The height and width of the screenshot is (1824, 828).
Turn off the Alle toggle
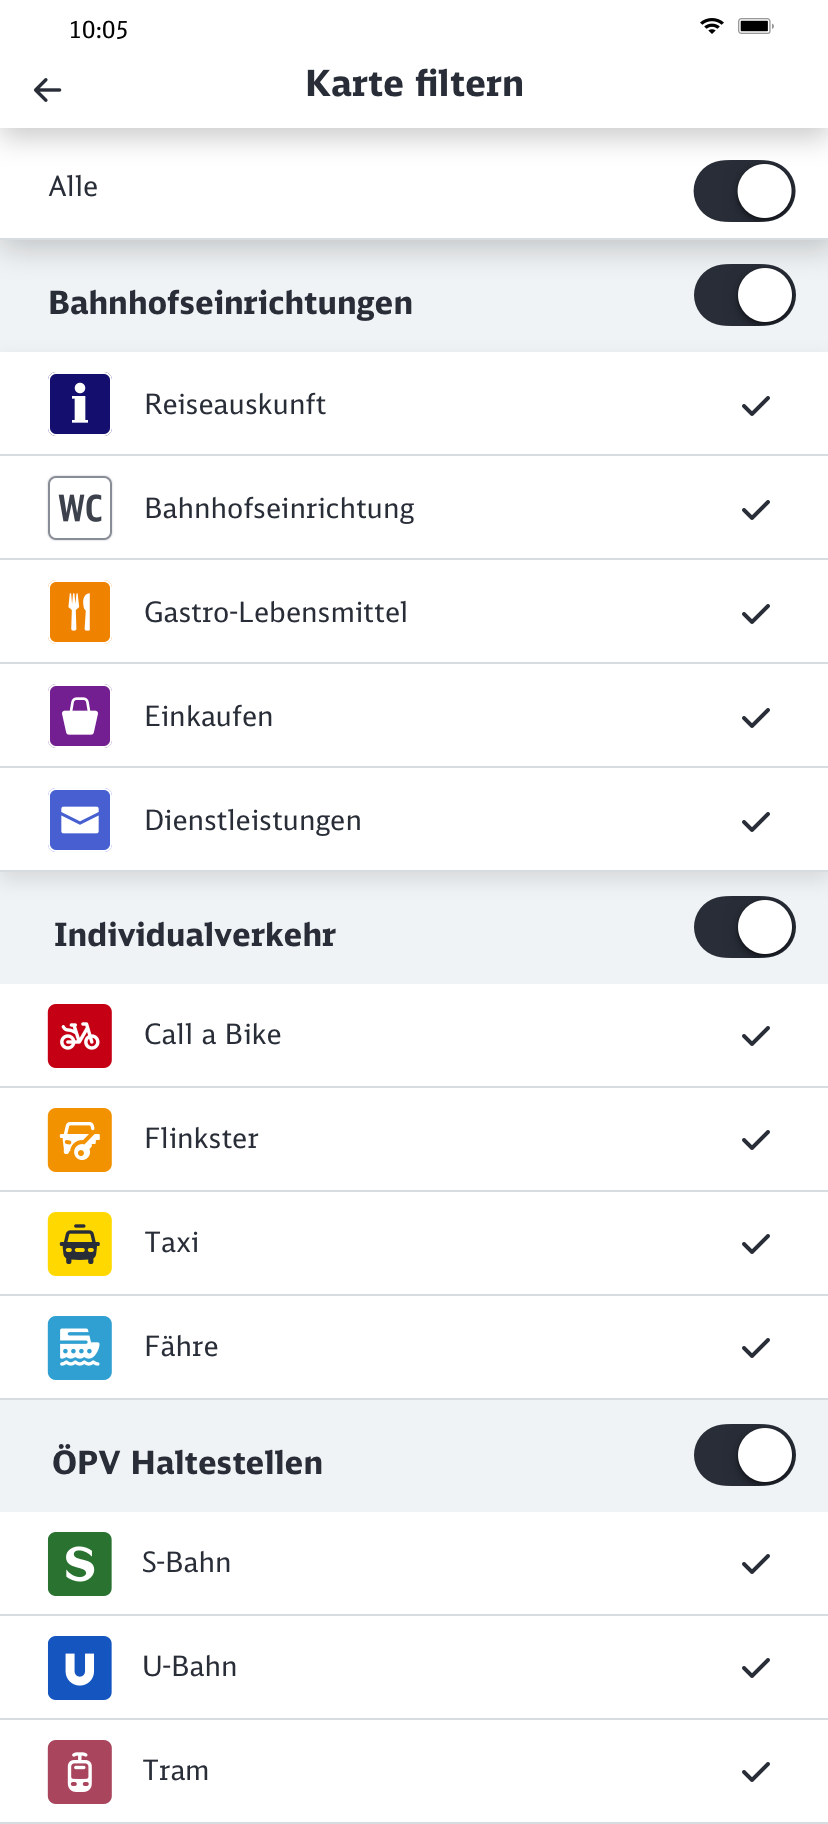[x=744, y=191]
